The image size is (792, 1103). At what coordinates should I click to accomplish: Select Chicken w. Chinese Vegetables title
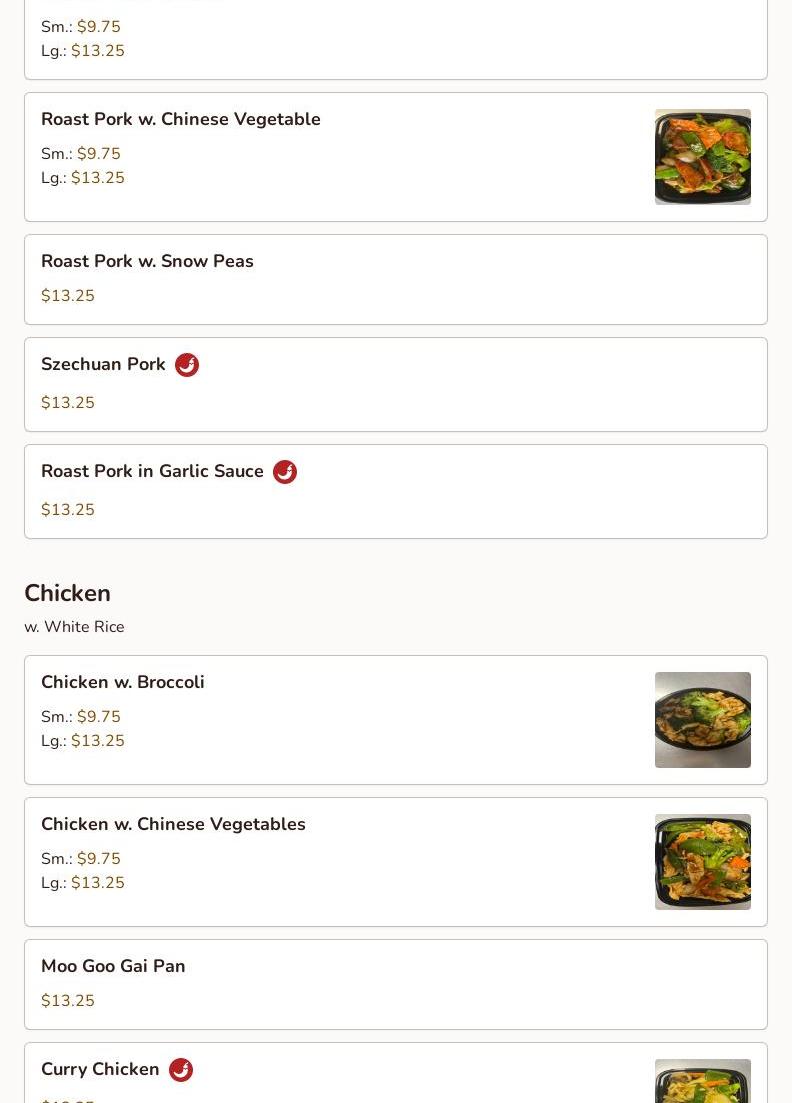(173, 824)
